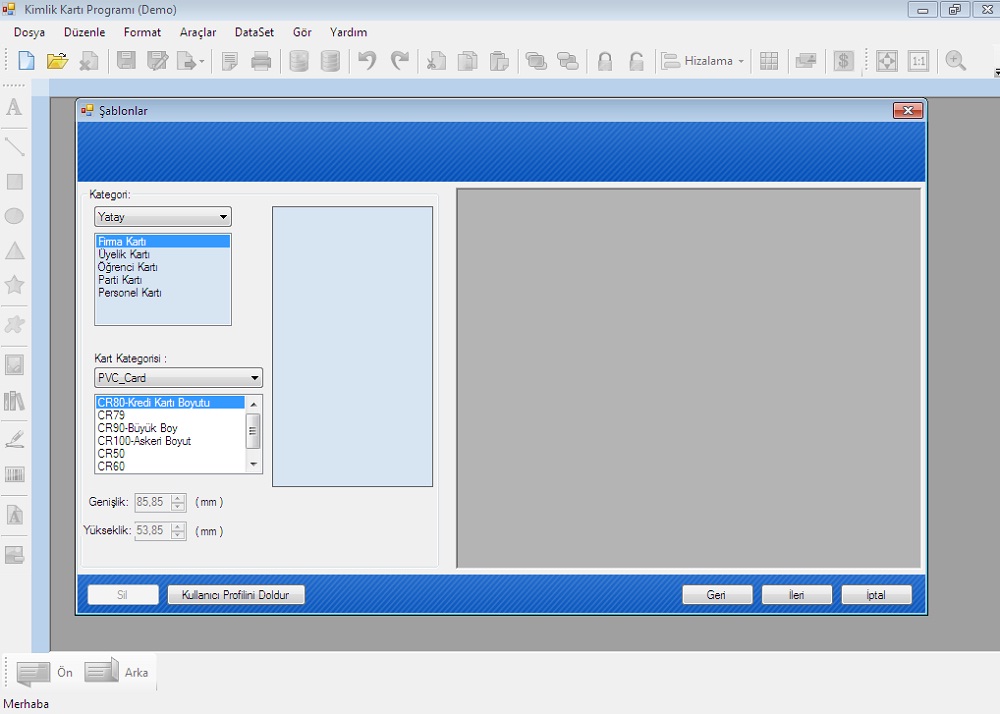The width and height of the screenshot is (1000, 714).
Task: Click the İptal button
Action: click(876, 595)
